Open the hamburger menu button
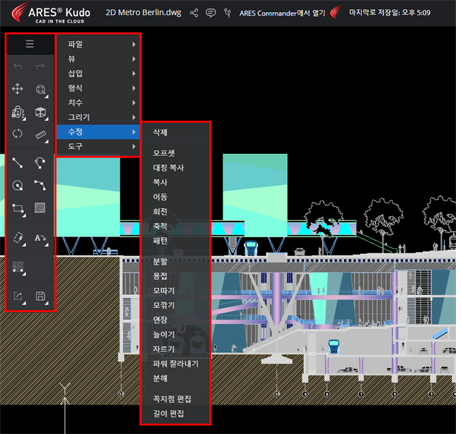The width and height of the screenshot is (462, 434). point(30,44)
